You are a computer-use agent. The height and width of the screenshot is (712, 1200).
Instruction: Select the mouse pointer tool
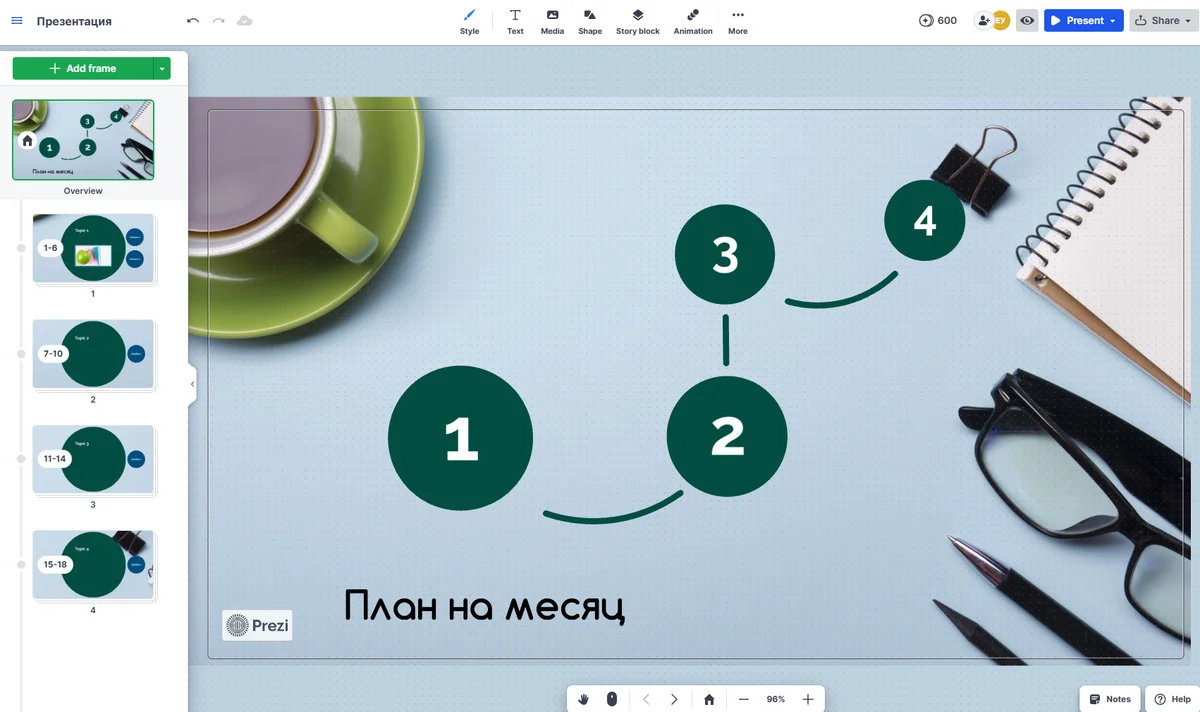(x=612, y=699)
